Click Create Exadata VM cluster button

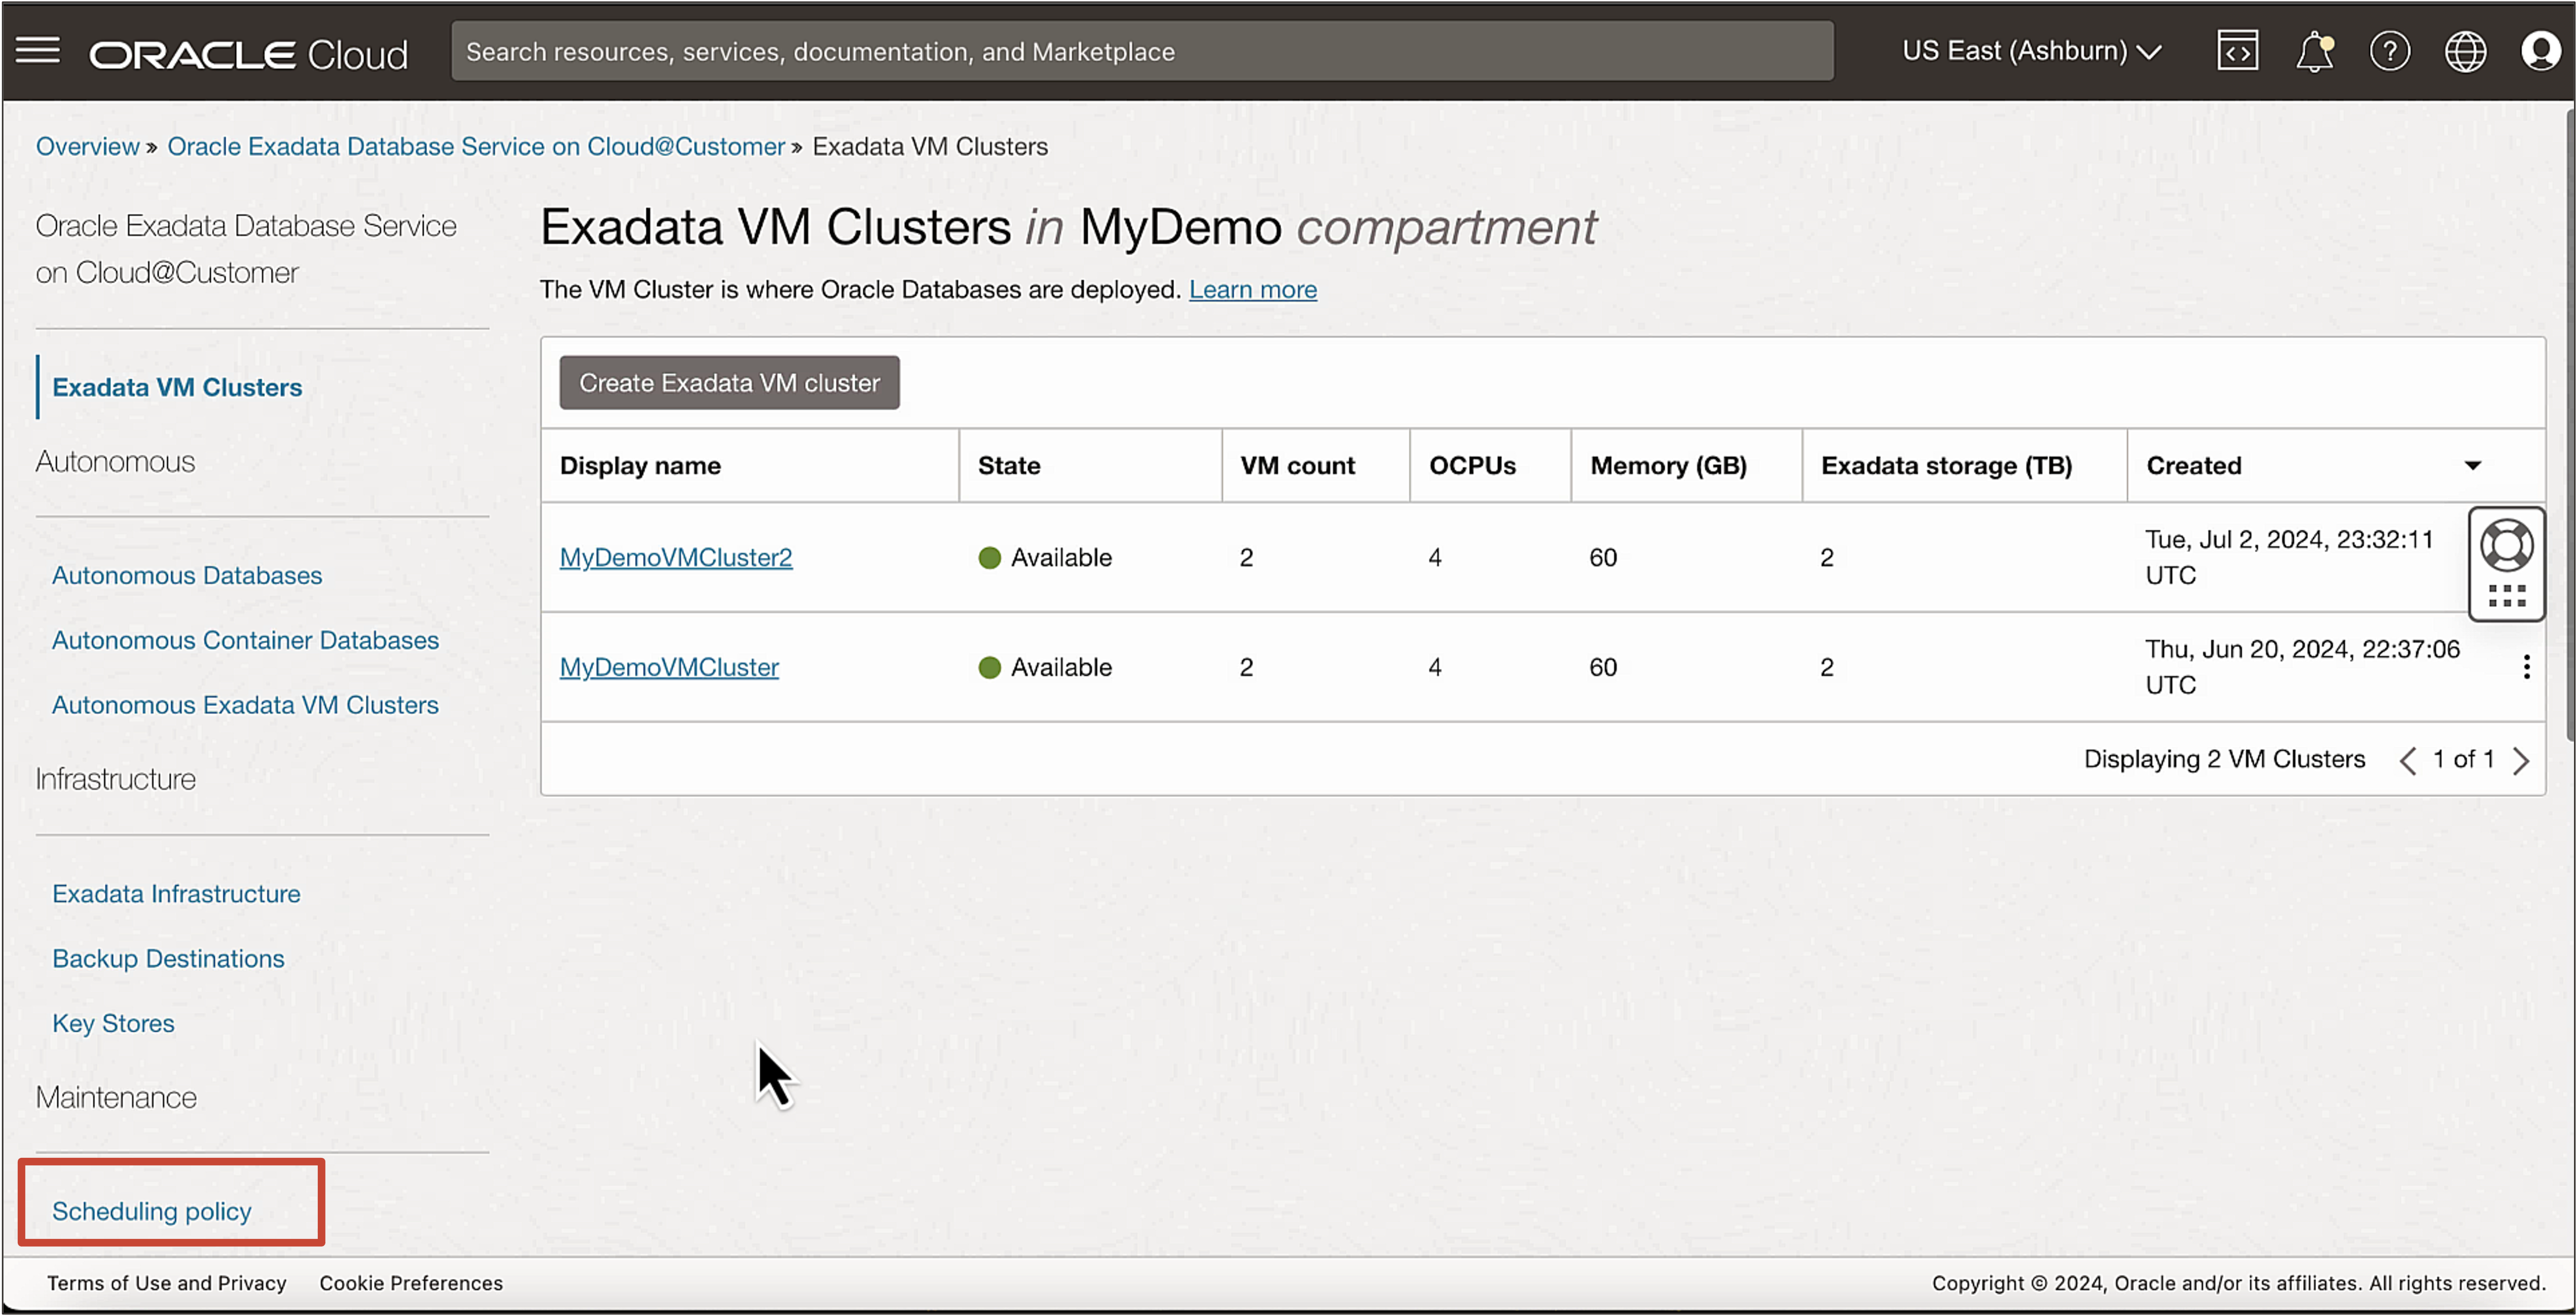pos(729,383)
